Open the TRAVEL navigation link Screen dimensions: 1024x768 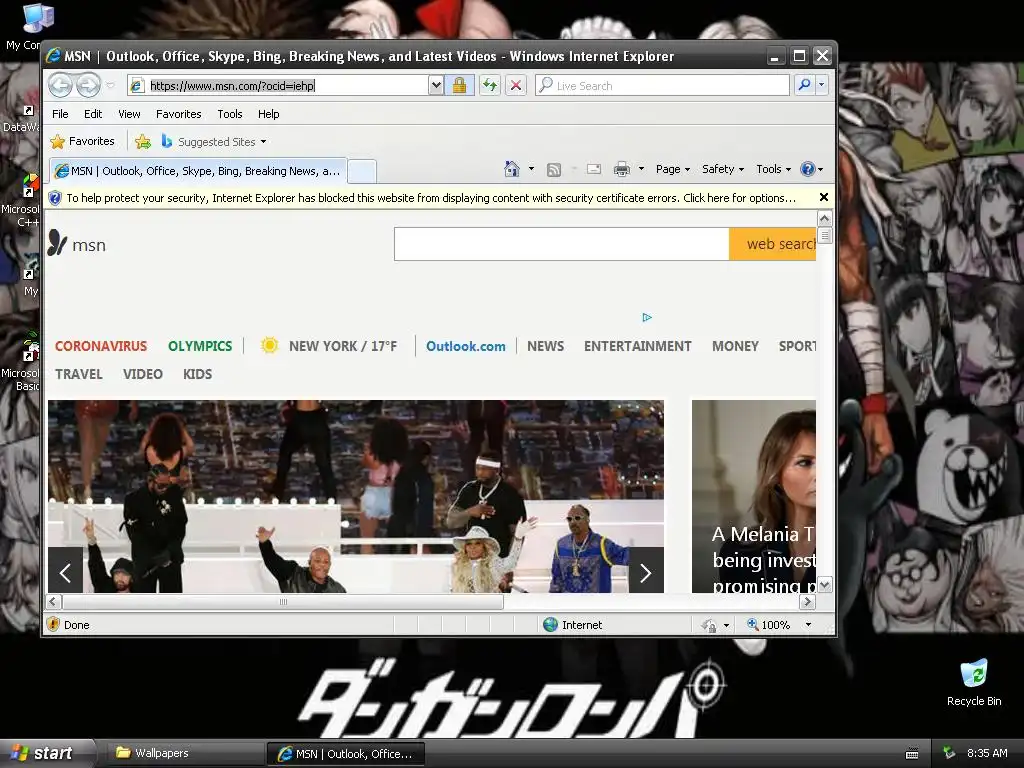(x=78, y=374)
